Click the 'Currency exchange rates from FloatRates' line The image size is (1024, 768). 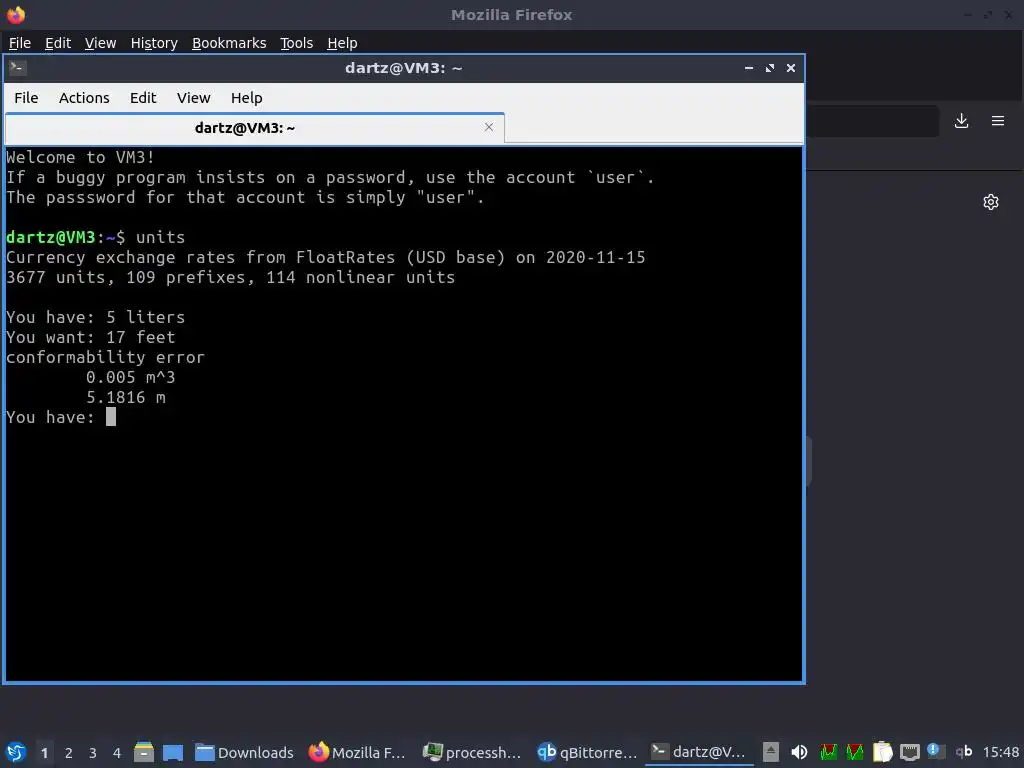pyautogui.click(x=325, y=257)
